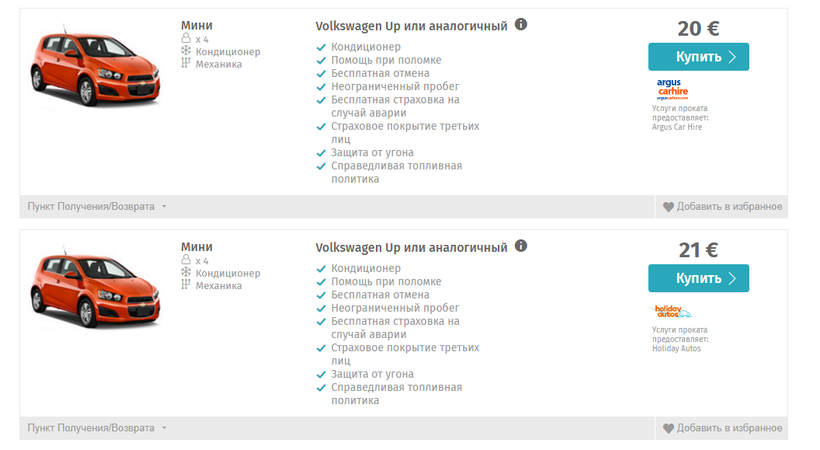Screen dimensions: 820x450
Task: Expand pickup/return point for the 20 € car
Action: pos(97,207)
